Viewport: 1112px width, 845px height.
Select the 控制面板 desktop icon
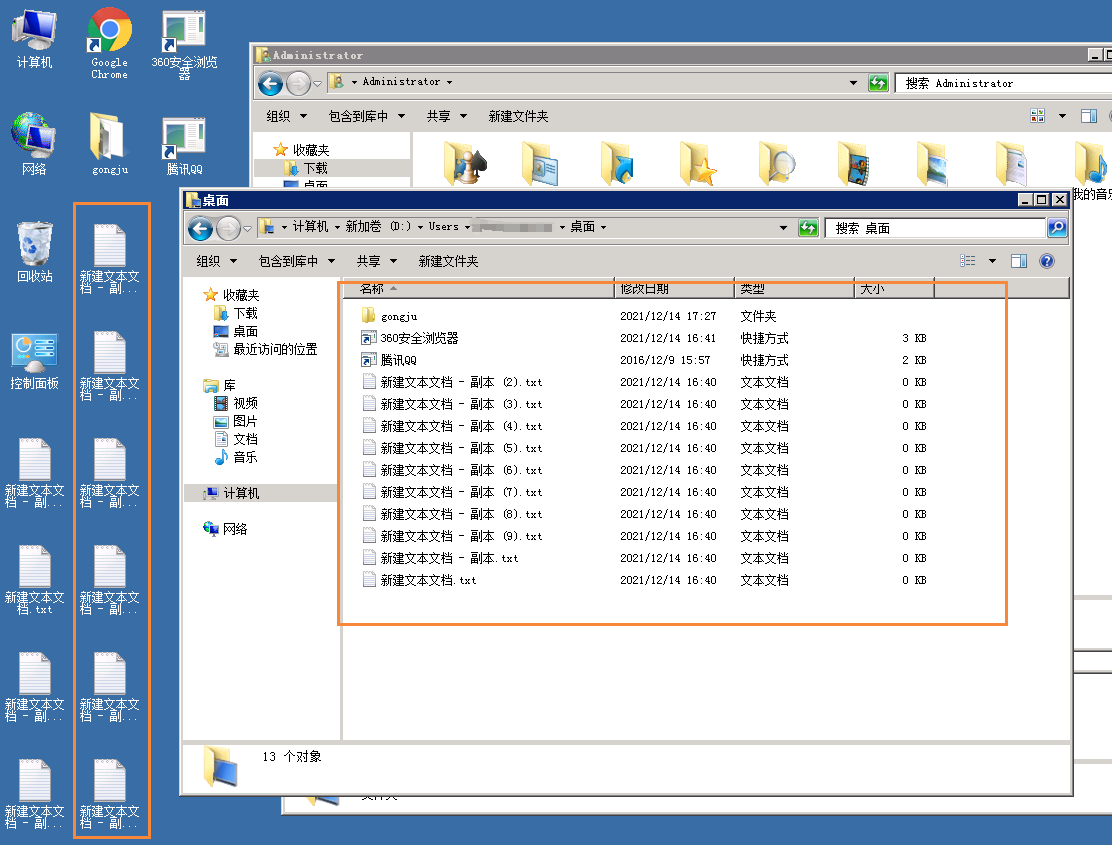click(x=34, y=353)
